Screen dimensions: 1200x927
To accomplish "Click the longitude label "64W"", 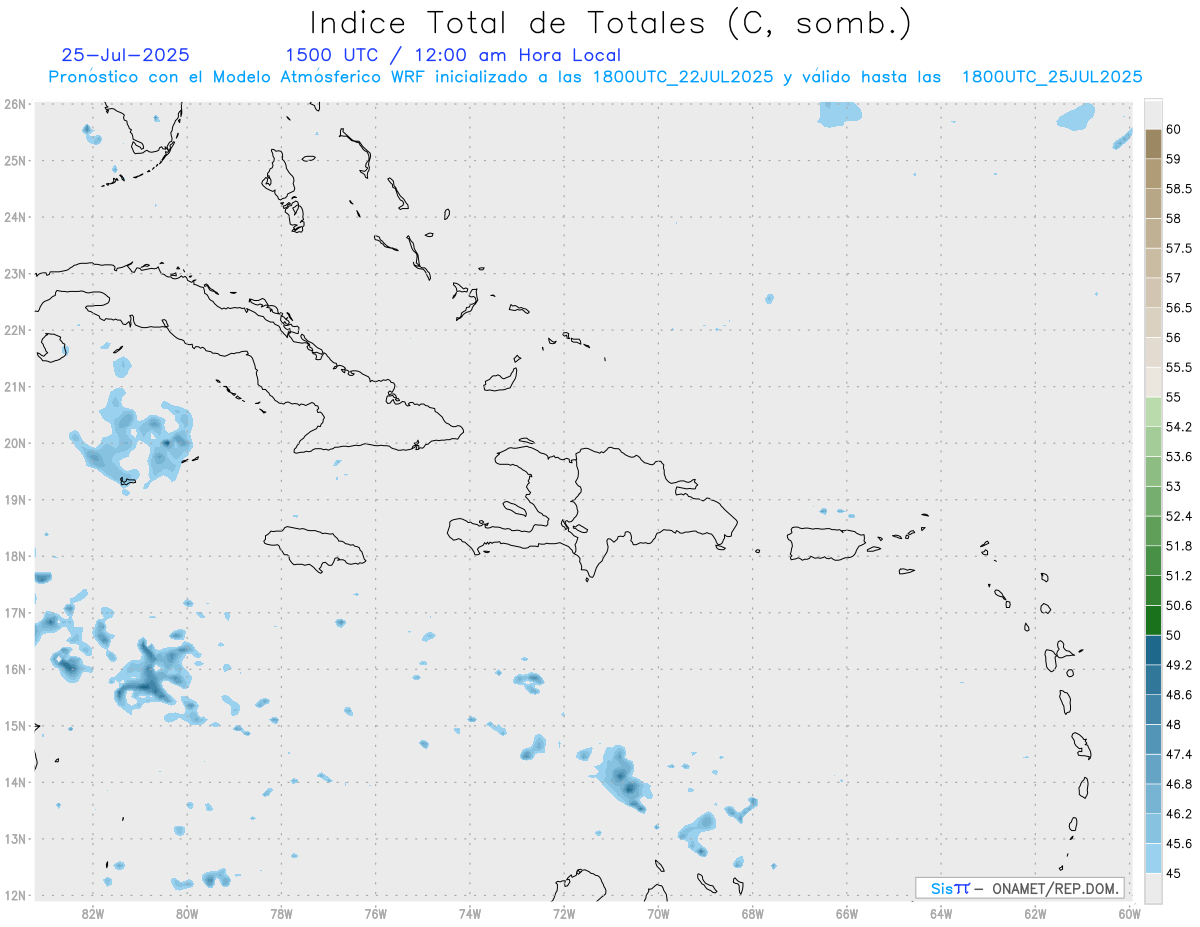I will (941, 912).
